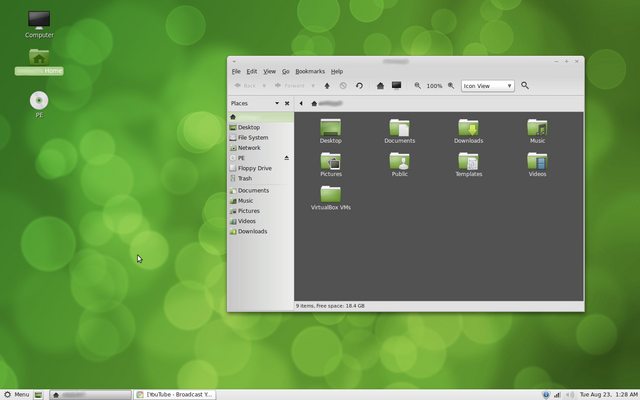
Task: Open the View menu
Action: tap(269, 71)
